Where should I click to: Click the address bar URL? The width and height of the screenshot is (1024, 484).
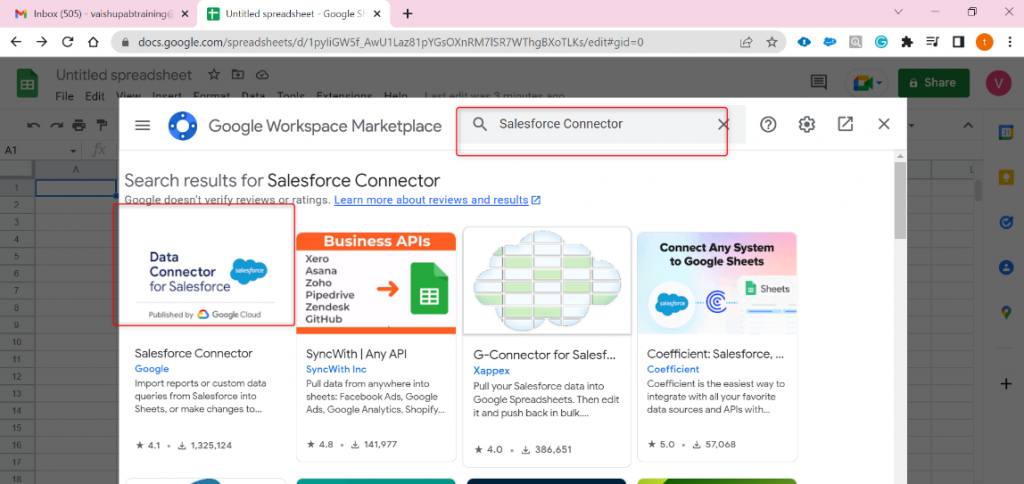pyautogui.click(x=391, y=42)
